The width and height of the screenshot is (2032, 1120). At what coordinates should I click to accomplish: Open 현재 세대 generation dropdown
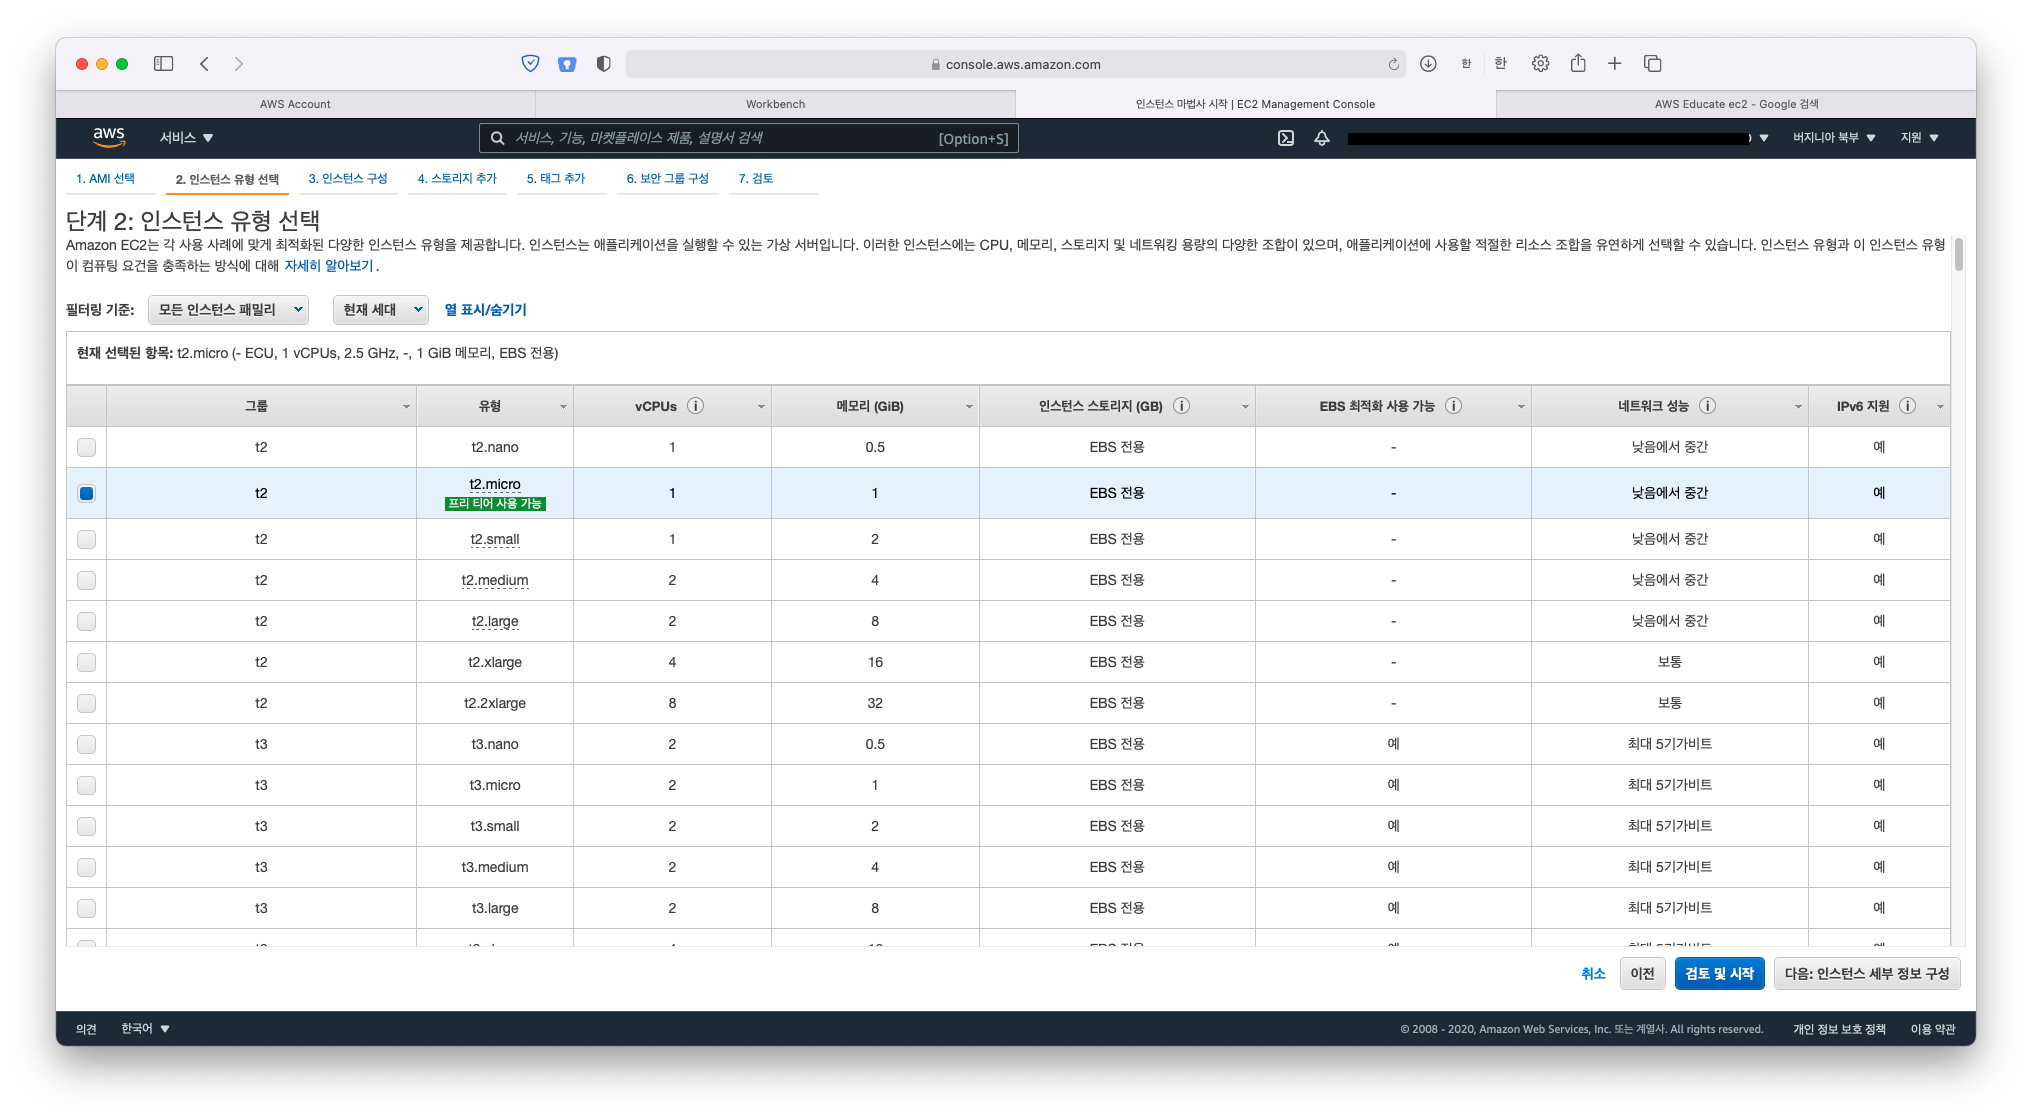[x=380, y=310]
